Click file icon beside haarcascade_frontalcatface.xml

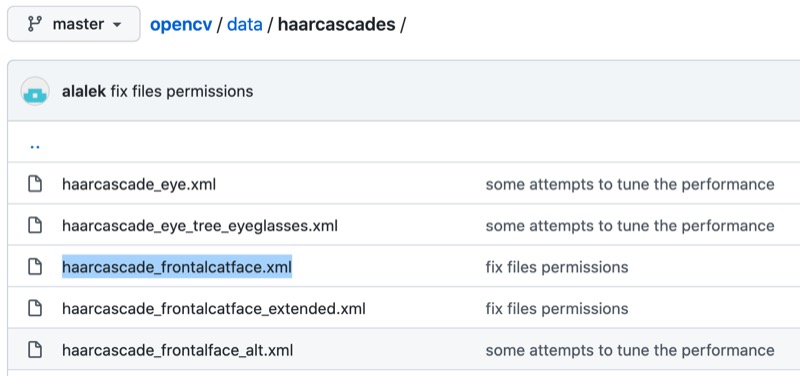point(35,266)
